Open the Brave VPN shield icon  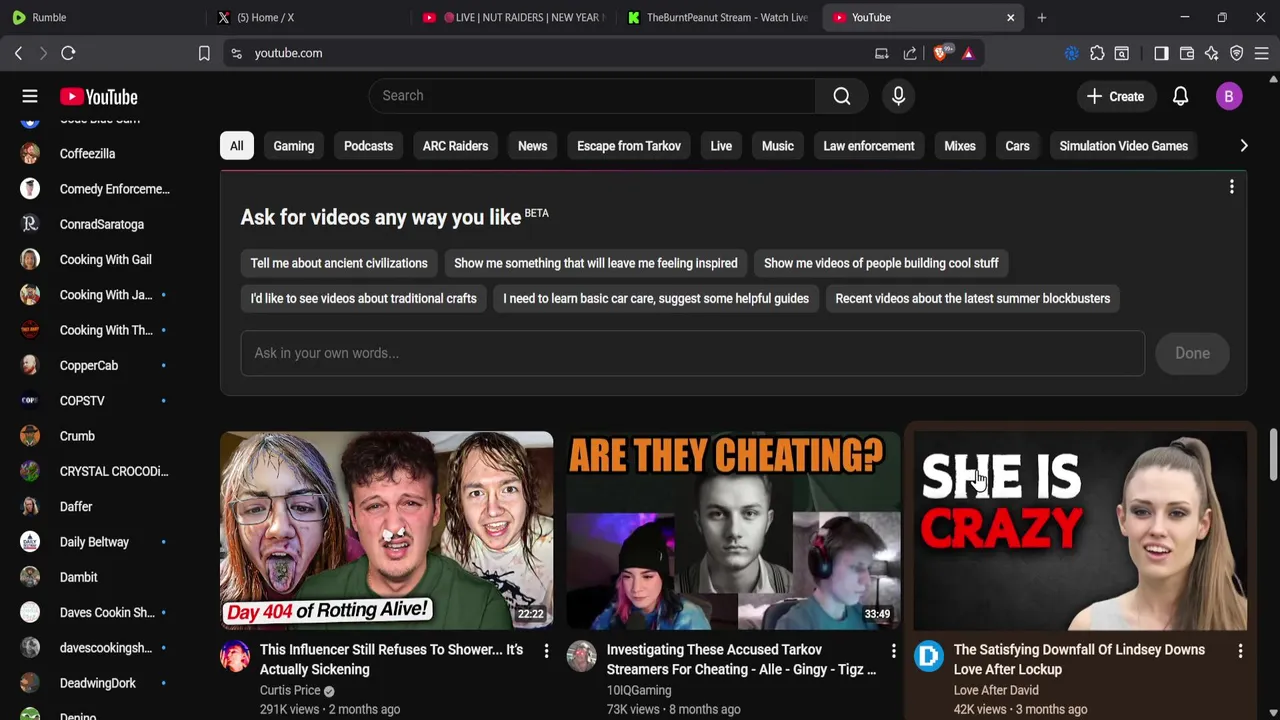1237,53
